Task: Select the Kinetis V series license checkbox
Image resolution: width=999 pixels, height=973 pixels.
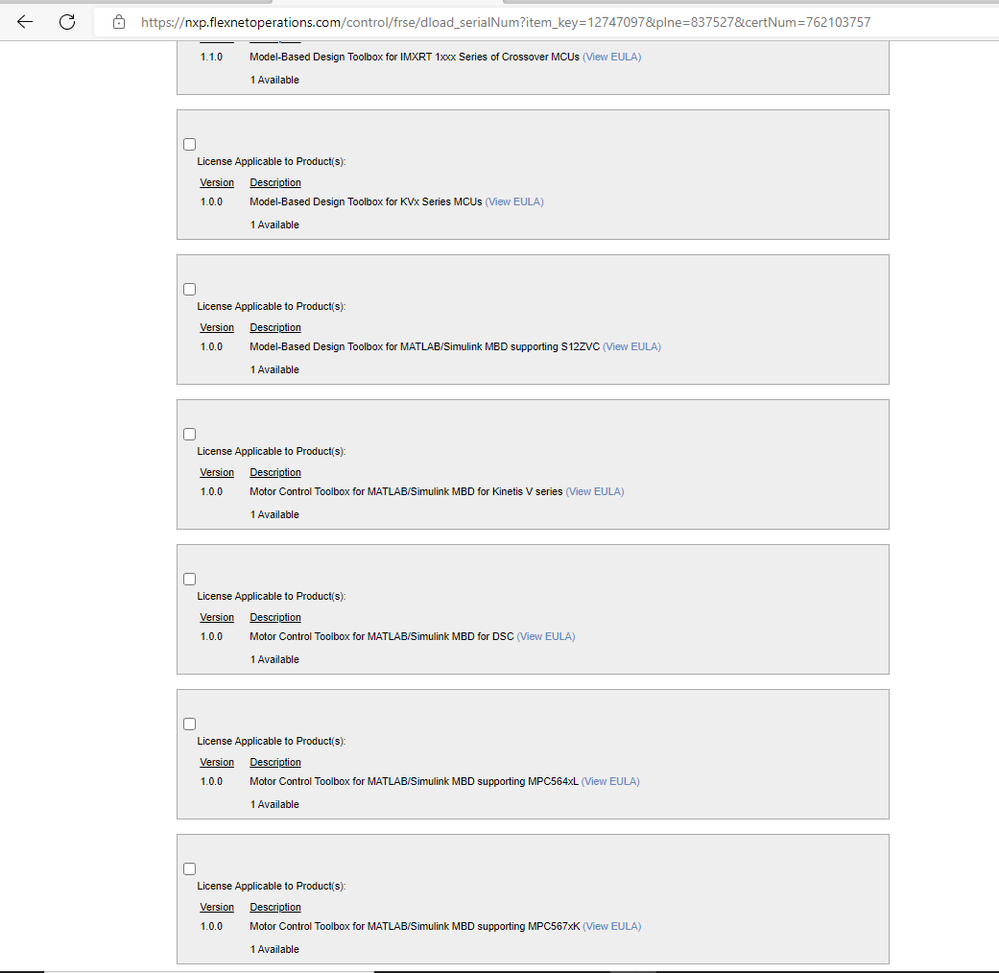Action: pyautogui.click(x=189, y=434)
